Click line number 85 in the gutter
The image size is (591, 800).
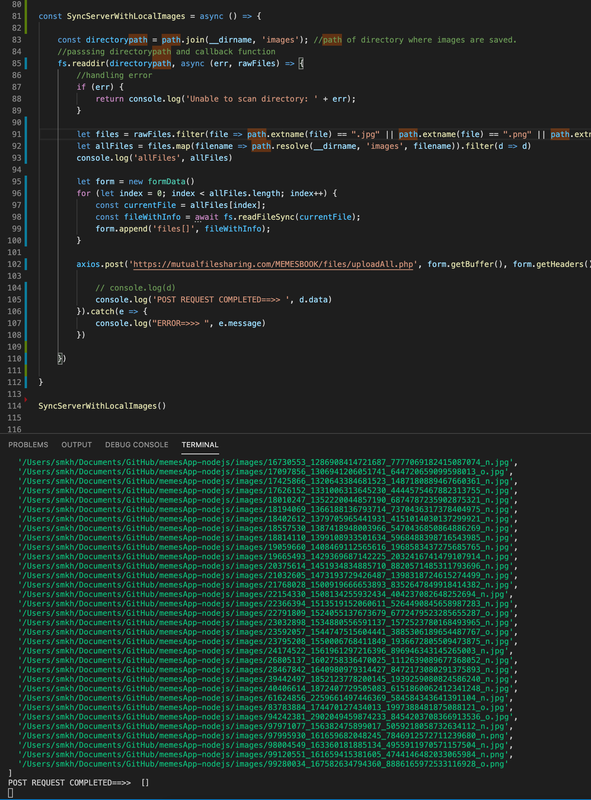point(16,63)
